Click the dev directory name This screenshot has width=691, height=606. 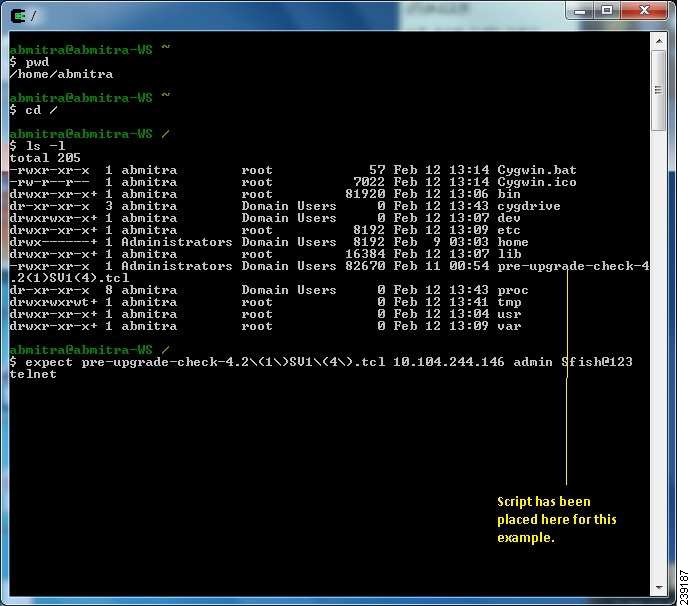[509, 218]
